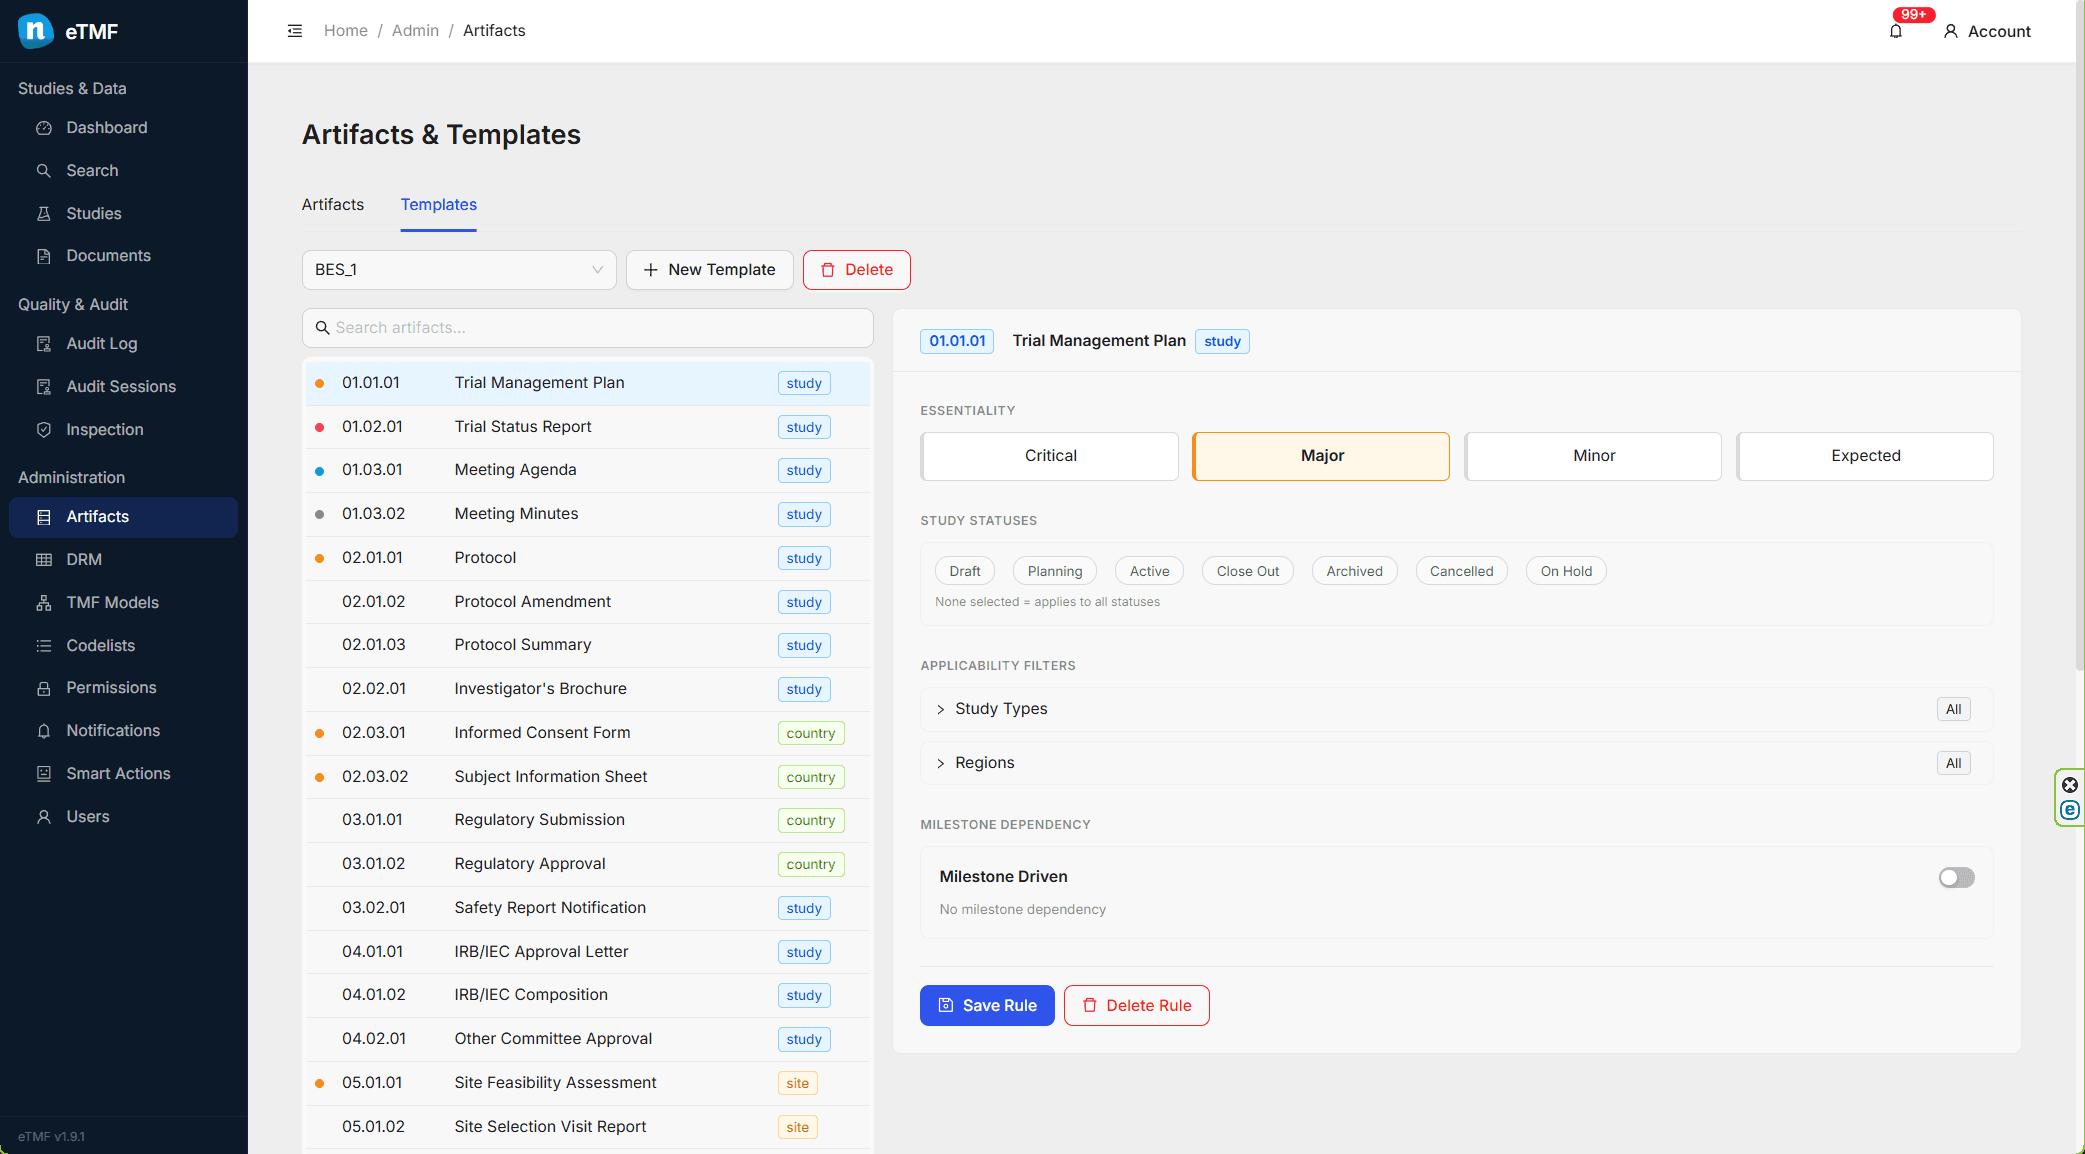
Task: Click the Inspection shield icon
Action: point(44,430)
